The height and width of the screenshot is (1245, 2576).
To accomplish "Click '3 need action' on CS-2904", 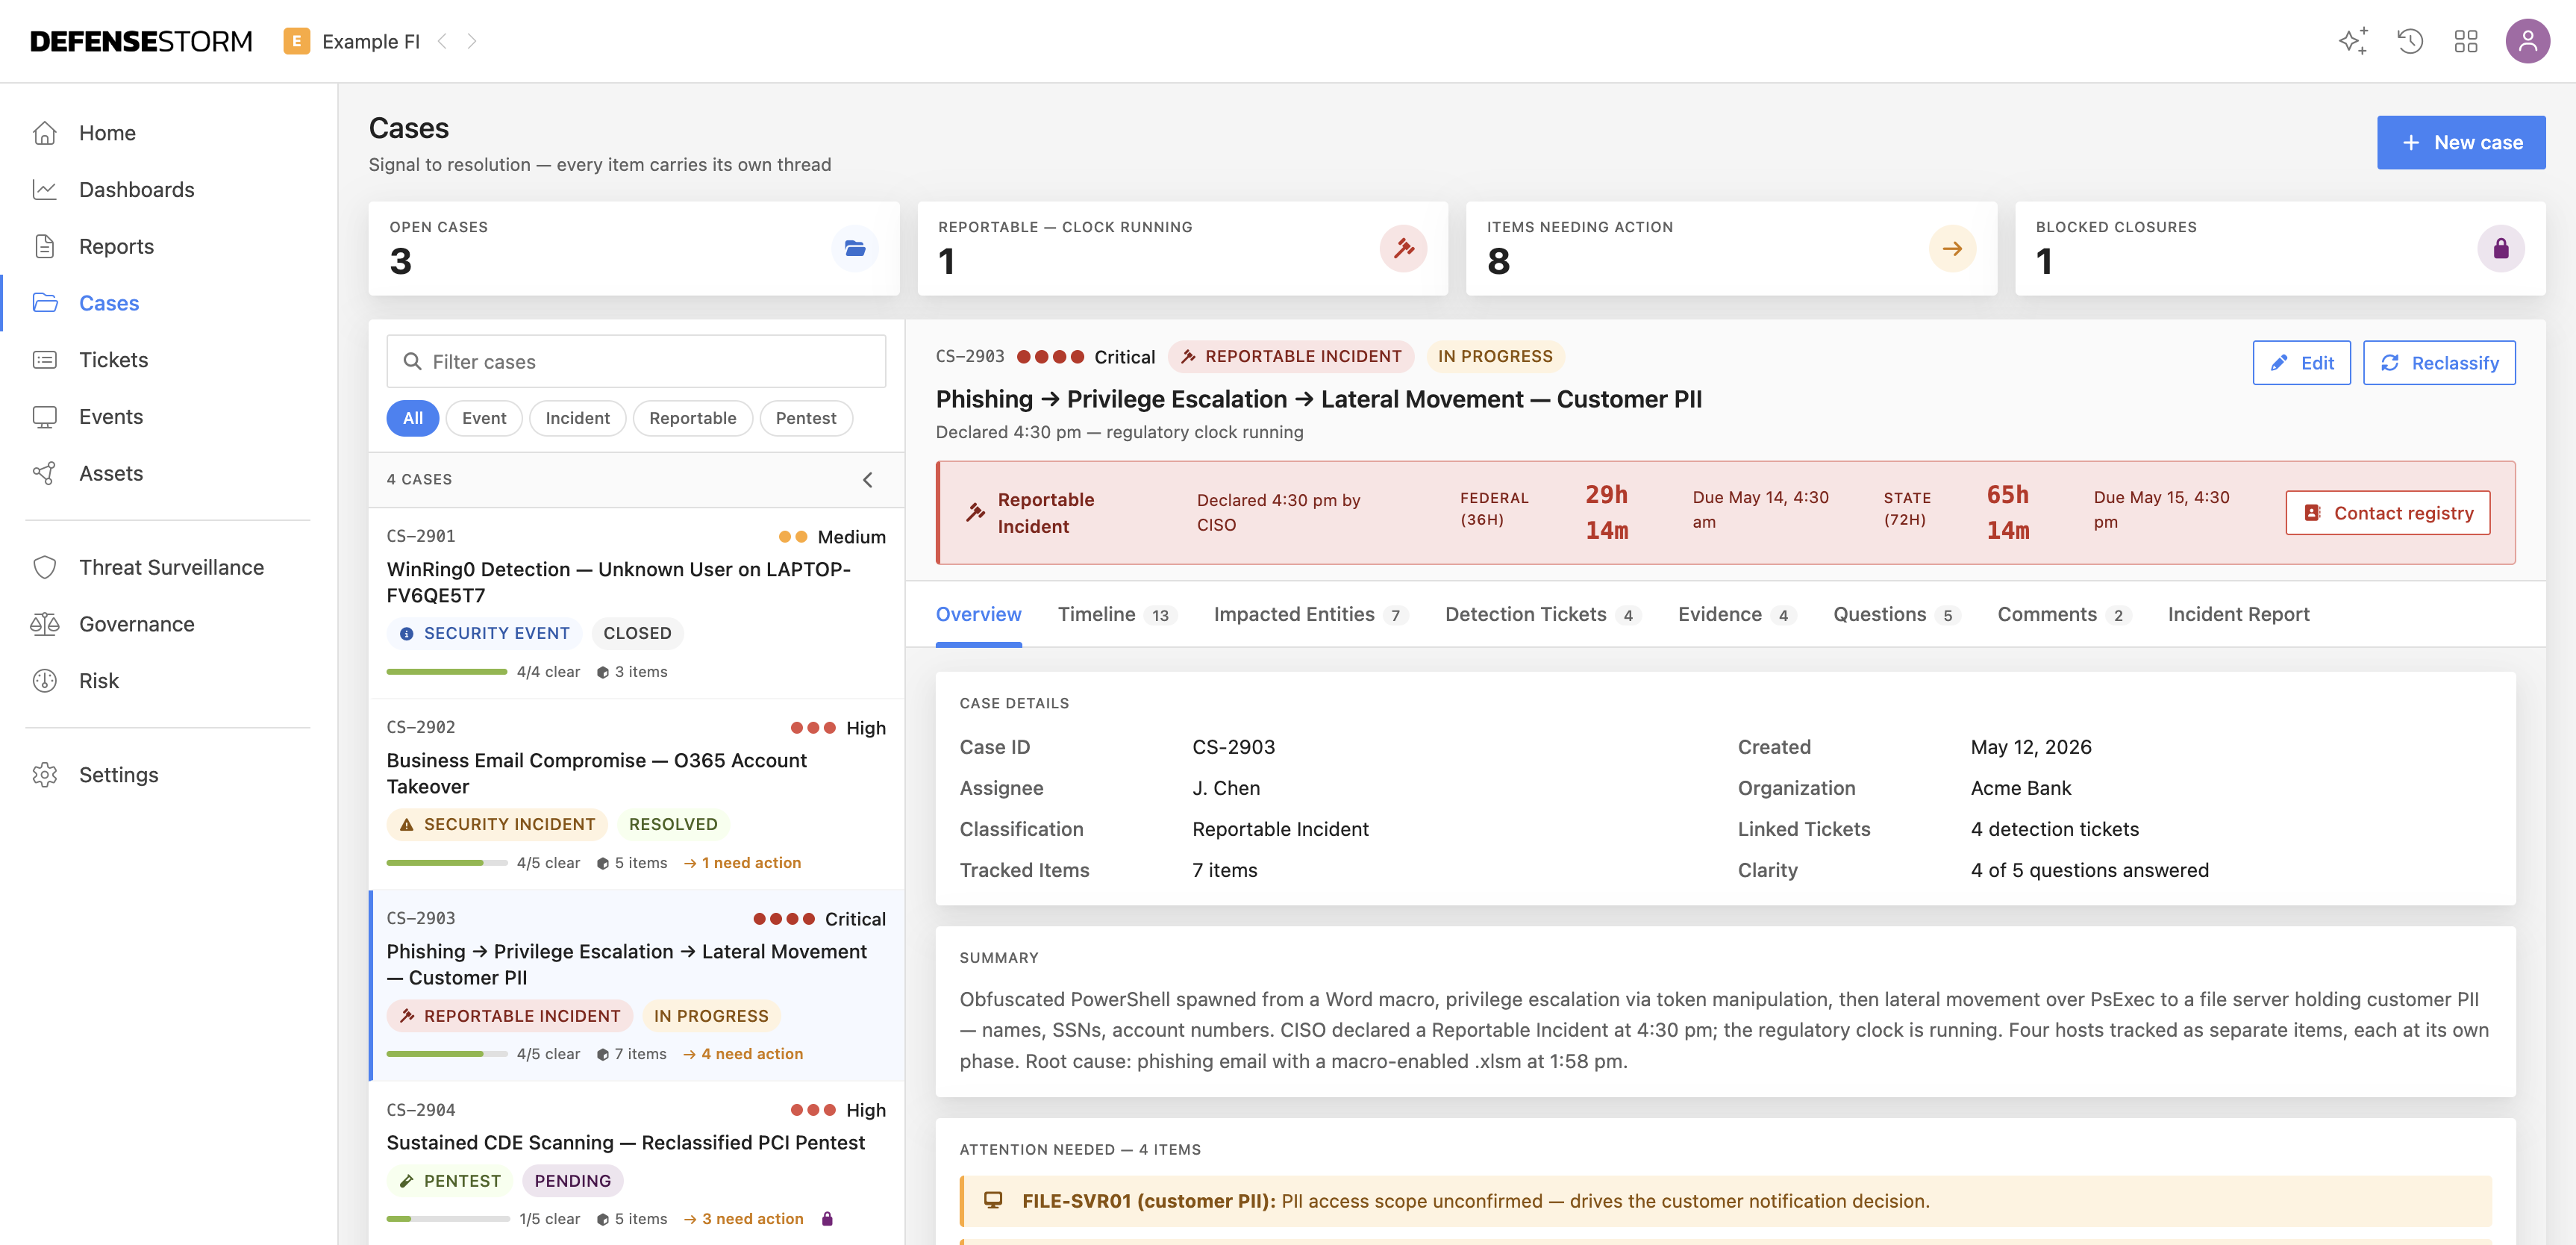I will (743, 1219).
